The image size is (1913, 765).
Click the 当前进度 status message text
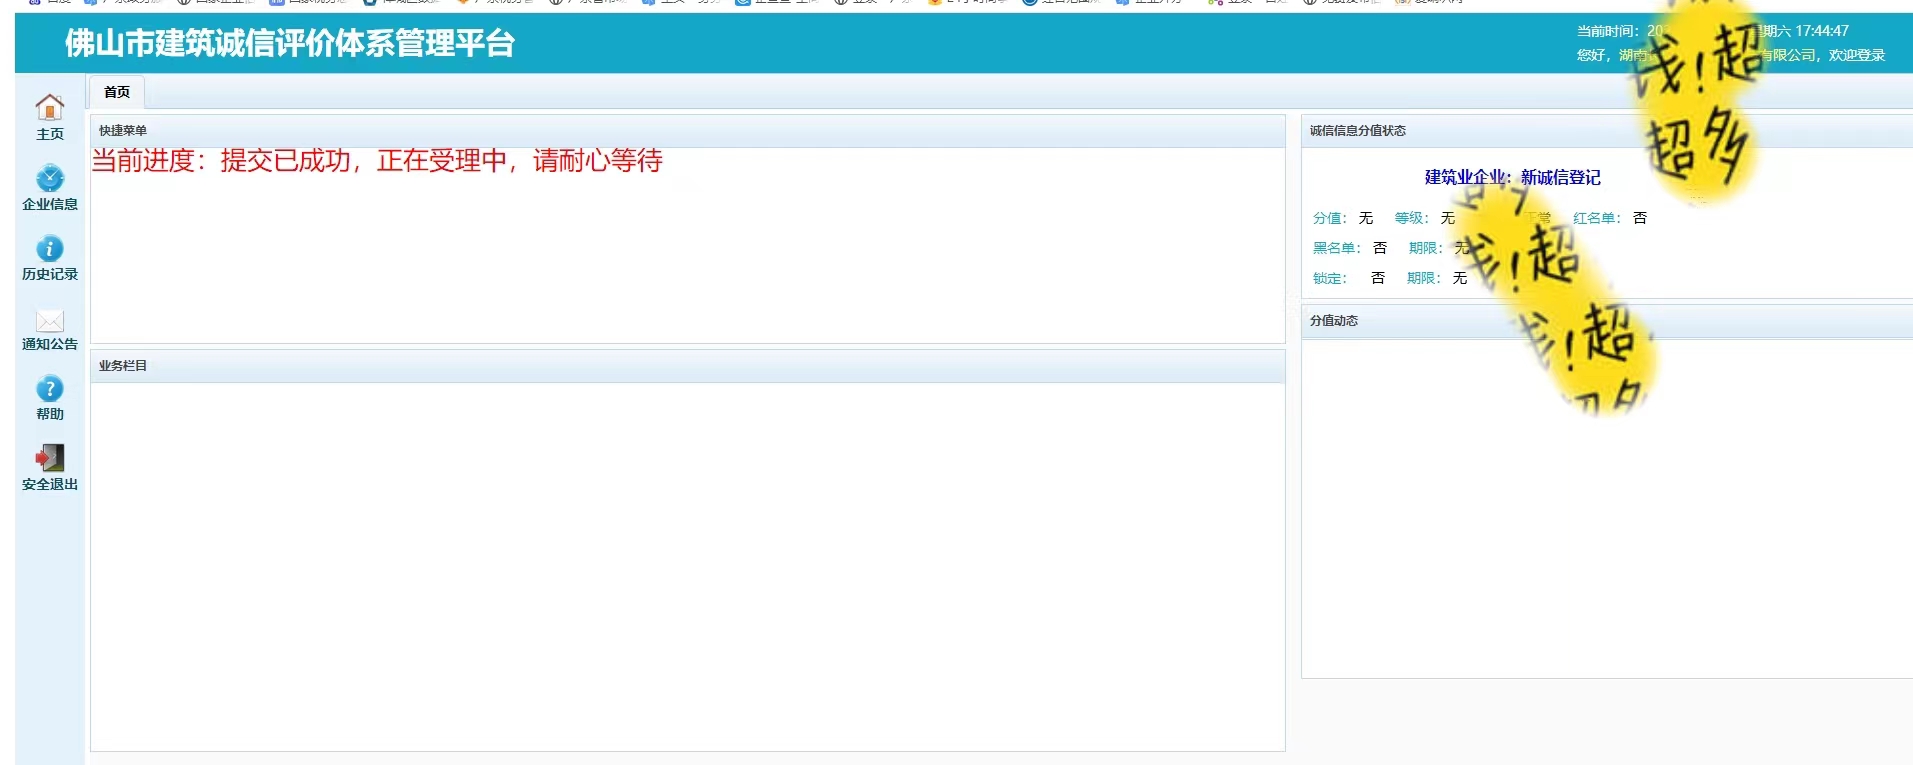coord(377,161)
